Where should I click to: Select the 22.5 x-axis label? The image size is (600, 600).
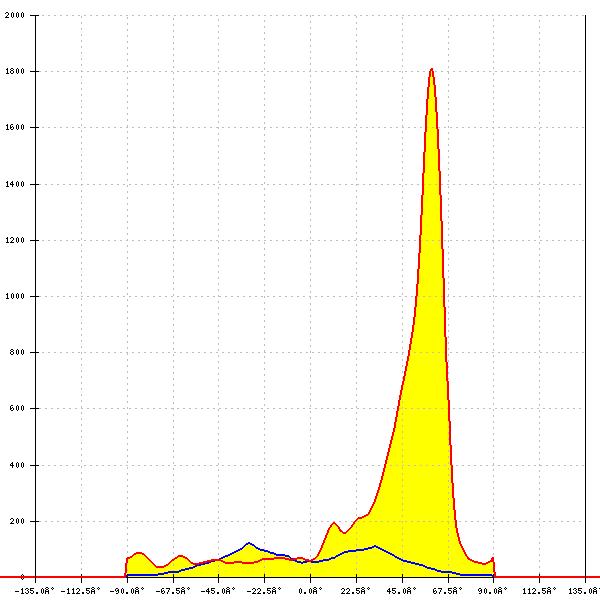pyautogui.click(x=356, y=591)
